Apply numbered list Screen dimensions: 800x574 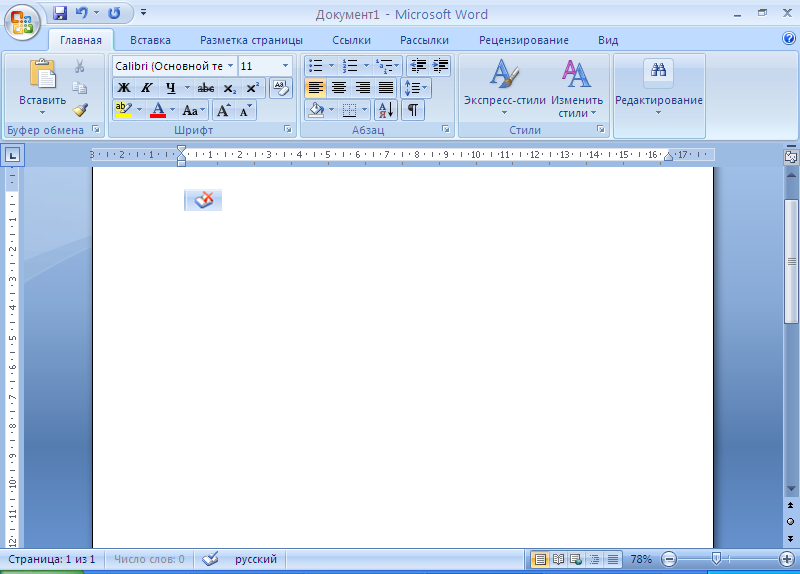(x=351, y=66)
